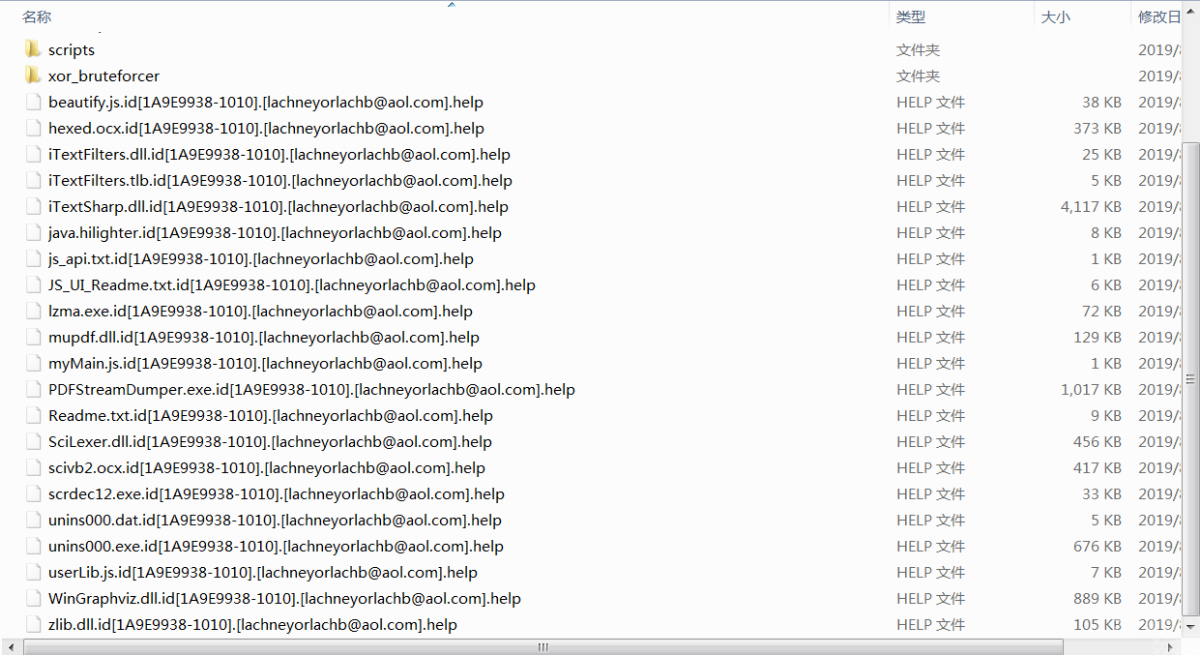Image resolution: width=1200 pixels, height=655 pixels.
Task: Click the file icon beside unins000.exe.id
Action: tap(33, 546)
